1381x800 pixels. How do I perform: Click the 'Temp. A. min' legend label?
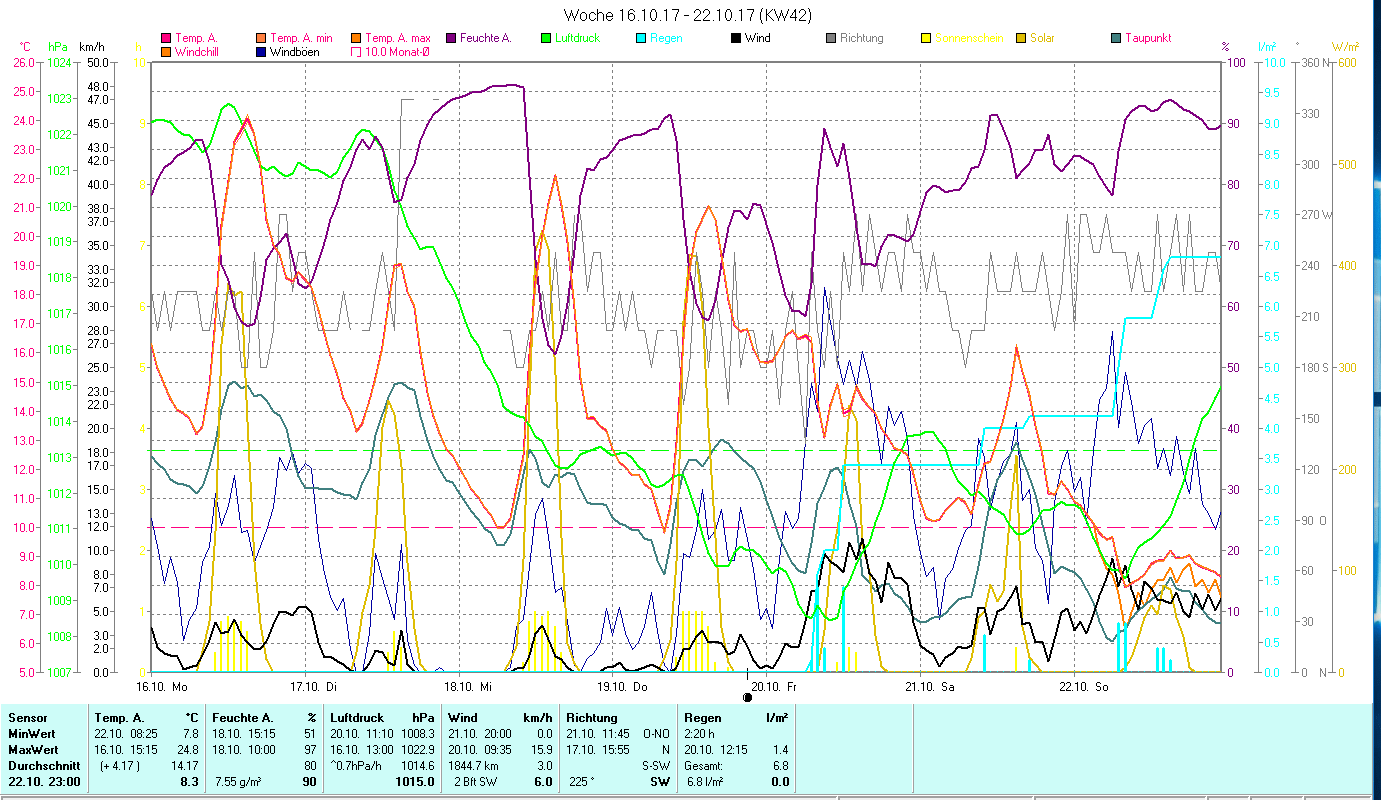pos(301,39)
